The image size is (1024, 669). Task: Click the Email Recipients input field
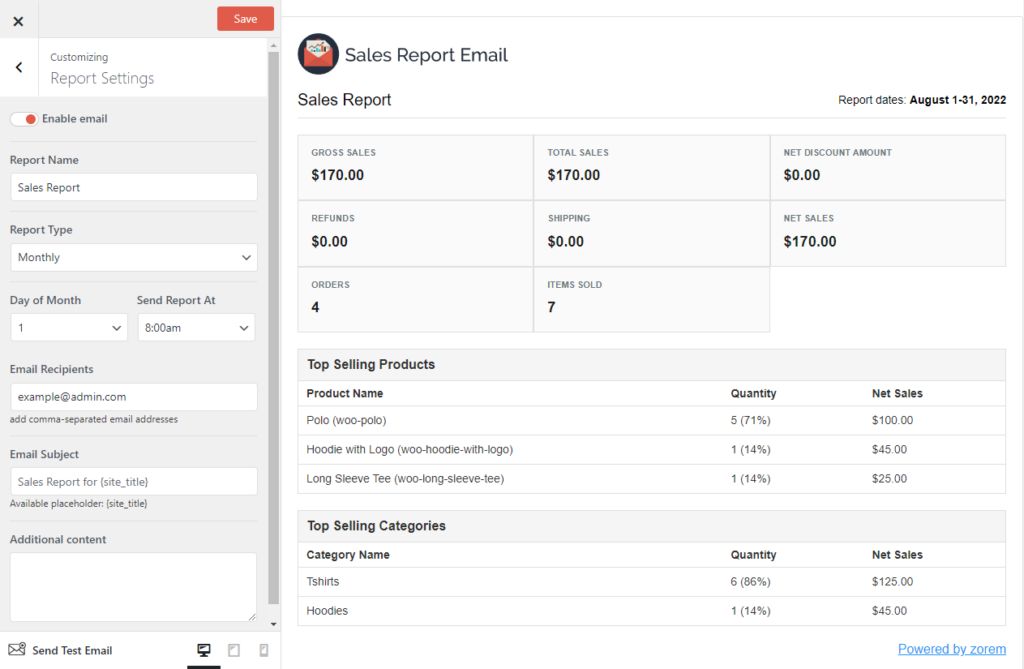tap(134, 397)
